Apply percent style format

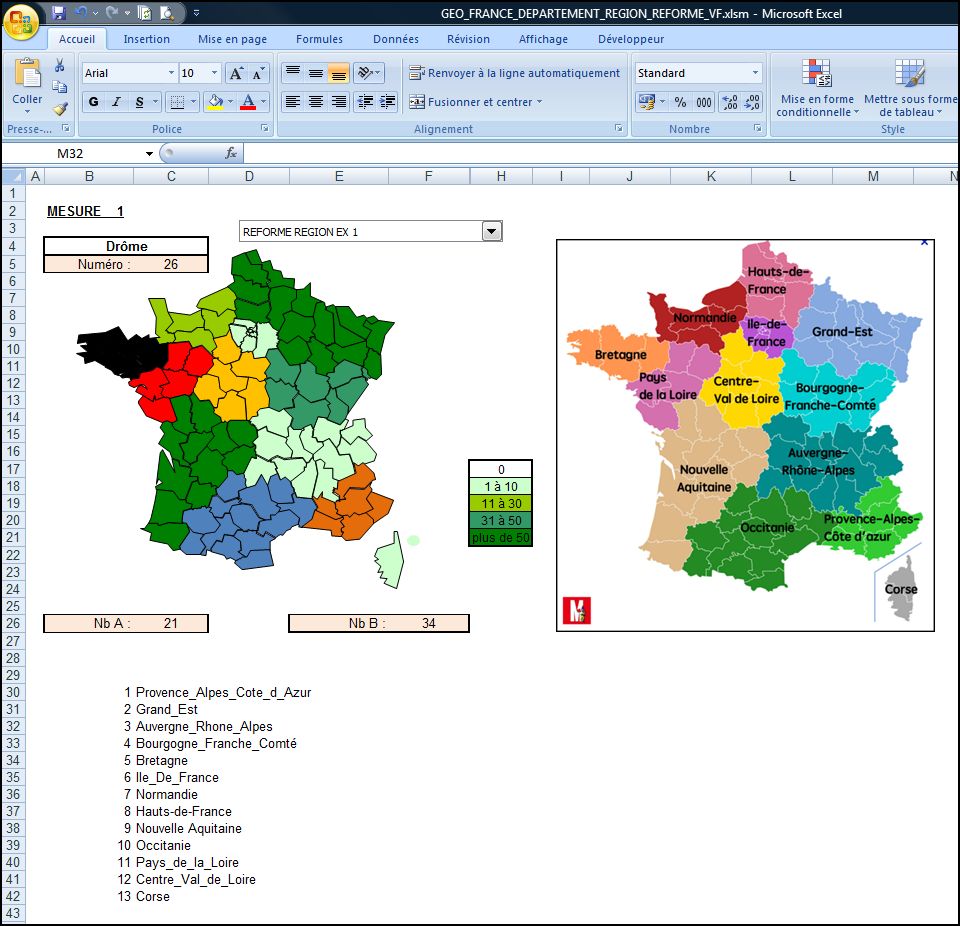pyautogui.click(x=680, y=102)
